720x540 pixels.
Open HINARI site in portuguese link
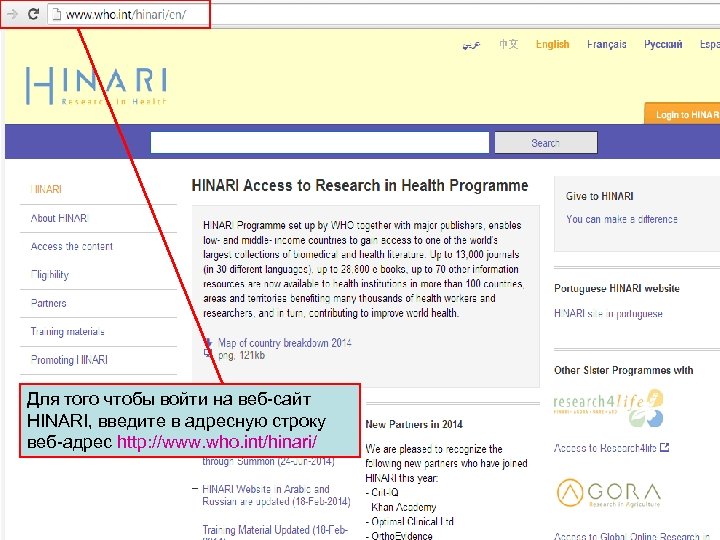tap(608, 314)
